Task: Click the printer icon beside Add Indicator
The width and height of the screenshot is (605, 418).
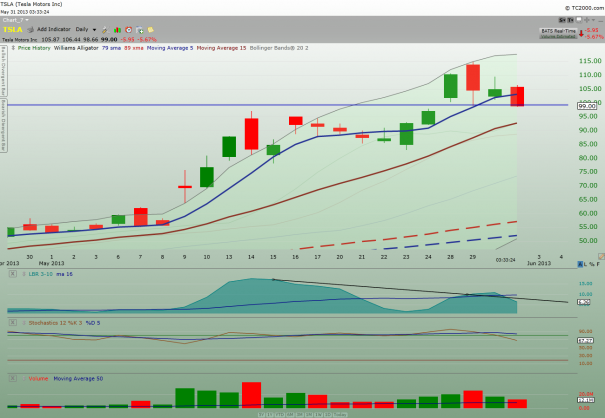Action: click(30, 30)
